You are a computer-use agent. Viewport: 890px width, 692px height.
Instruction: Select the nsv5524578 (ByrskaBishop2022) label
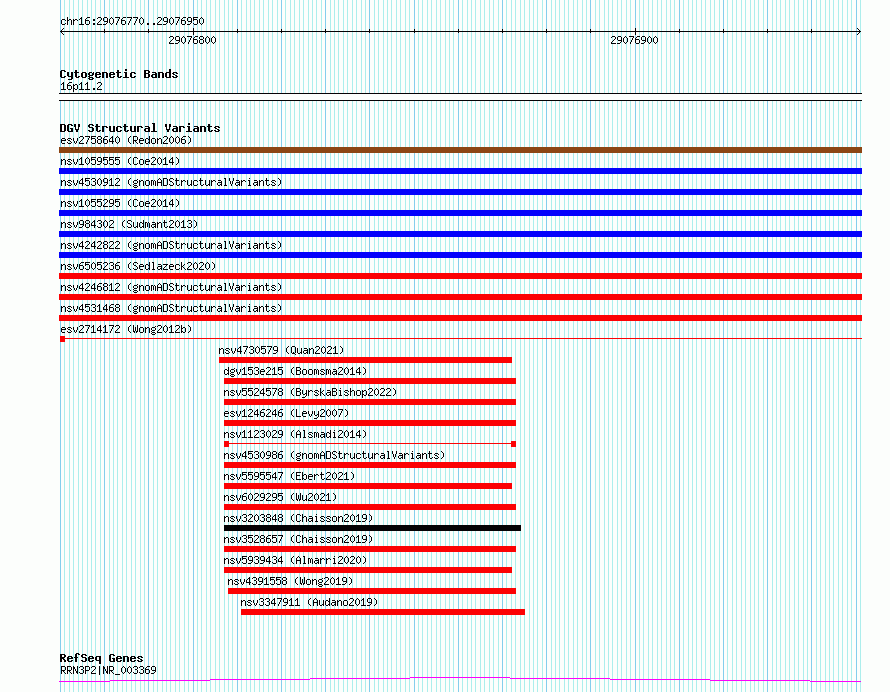click(310, 392)
